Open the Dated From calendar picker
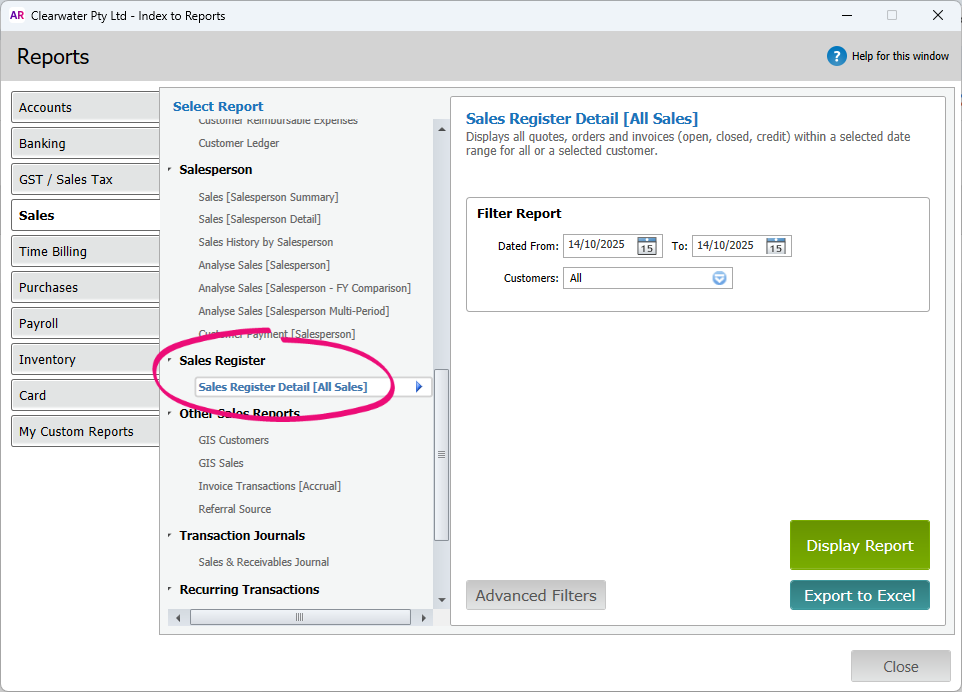This screenshot has height=692, width=962. click(x=647, y=246)
